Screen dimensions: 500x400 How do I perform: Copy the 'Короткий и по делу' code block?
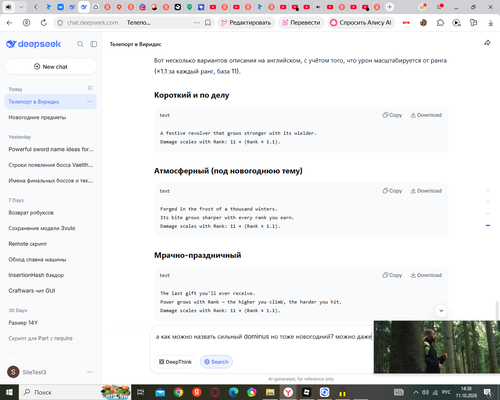pyautogui.click(x=392, y=115)
